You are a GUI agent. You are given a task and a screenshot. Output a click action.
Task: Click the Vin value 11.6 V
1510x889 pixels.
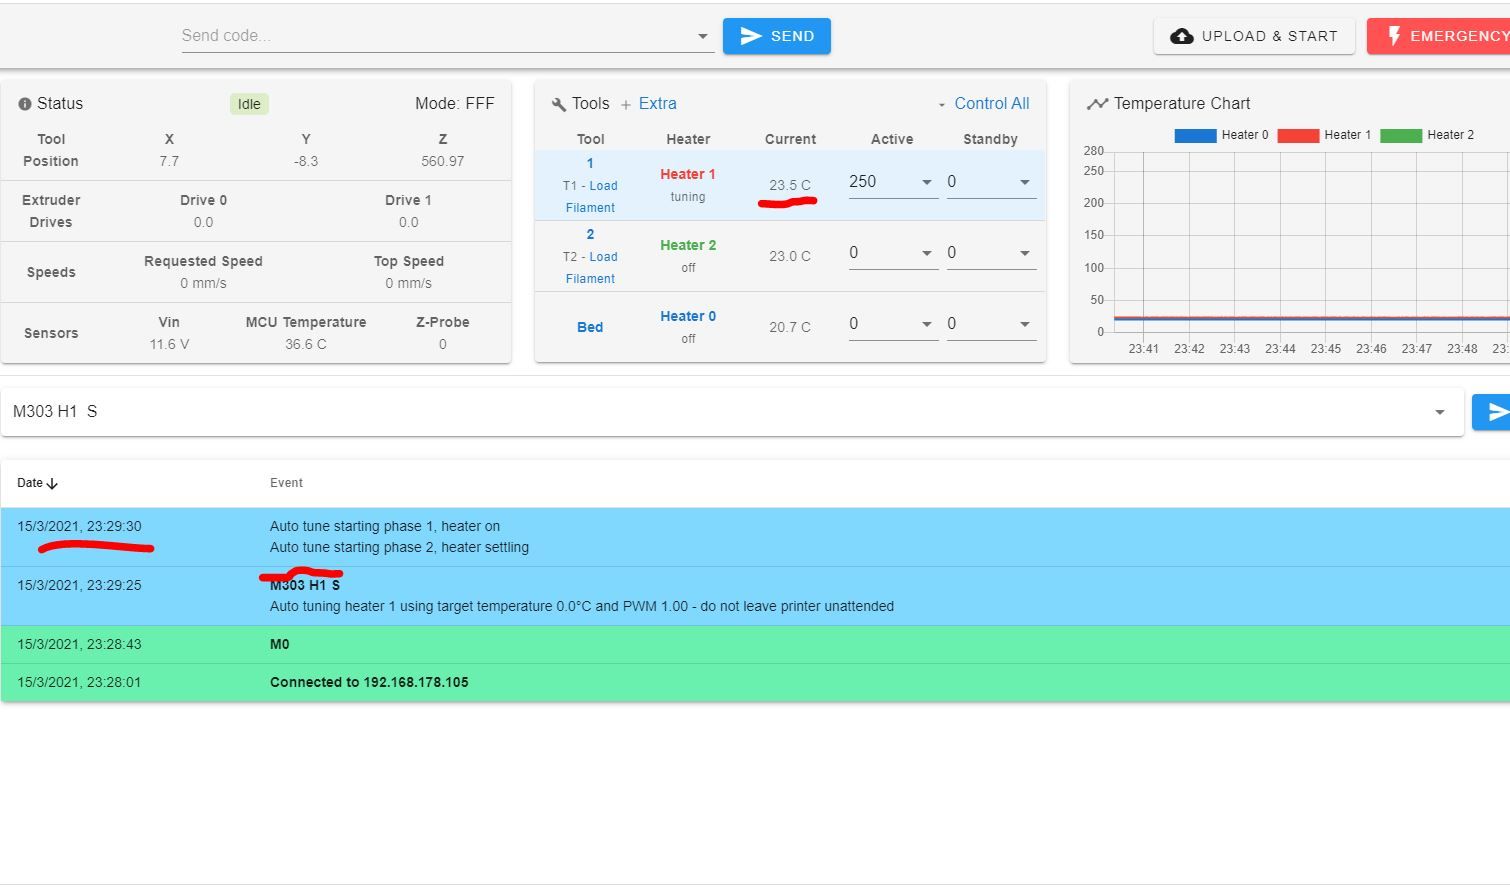tap(169, 344)
